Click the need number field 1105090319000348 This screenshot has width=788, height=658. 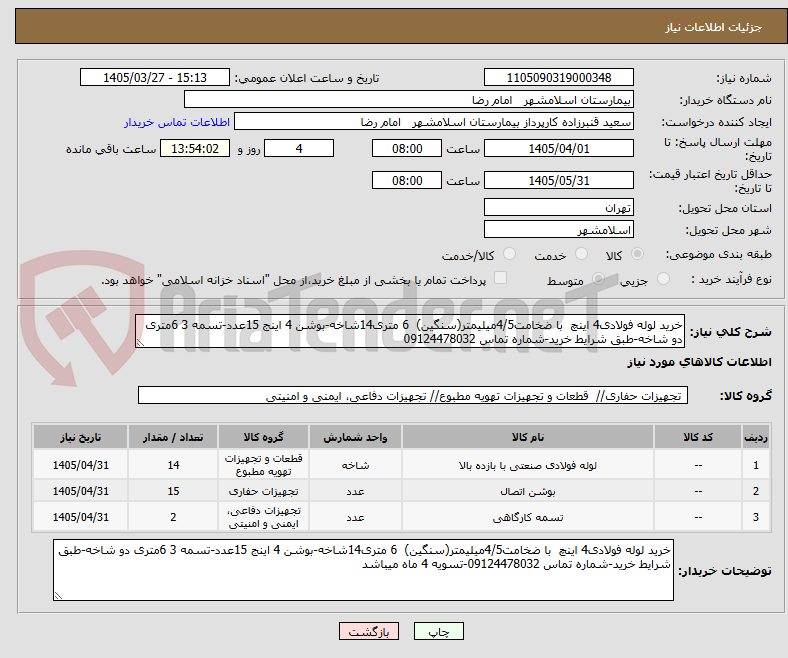click(558, 77)
